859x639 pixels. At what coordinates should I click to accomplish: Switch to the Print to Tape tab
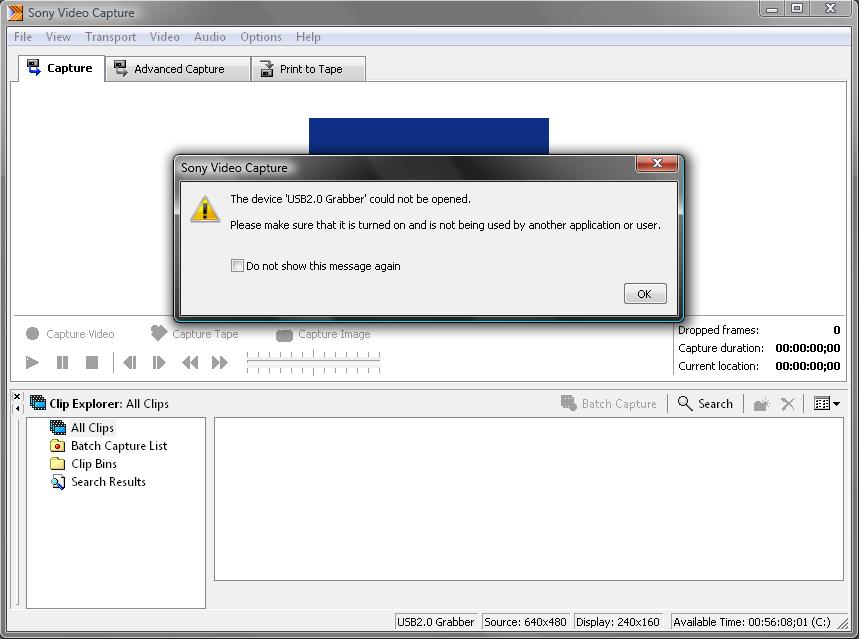[308, 69]
